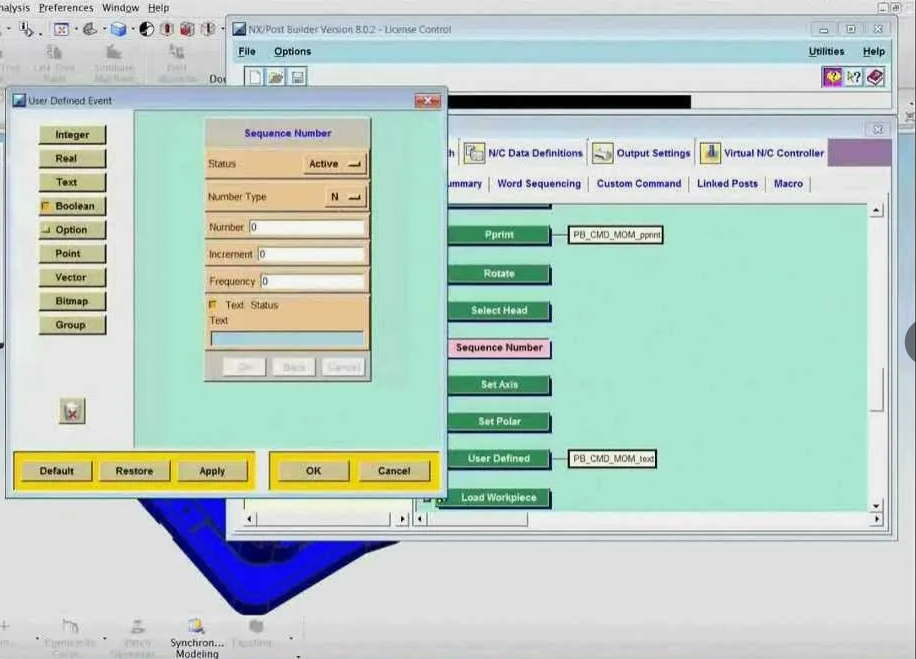Click the blue cube icon in NX toolbar

pyautogui.click(x=119, y=29)
